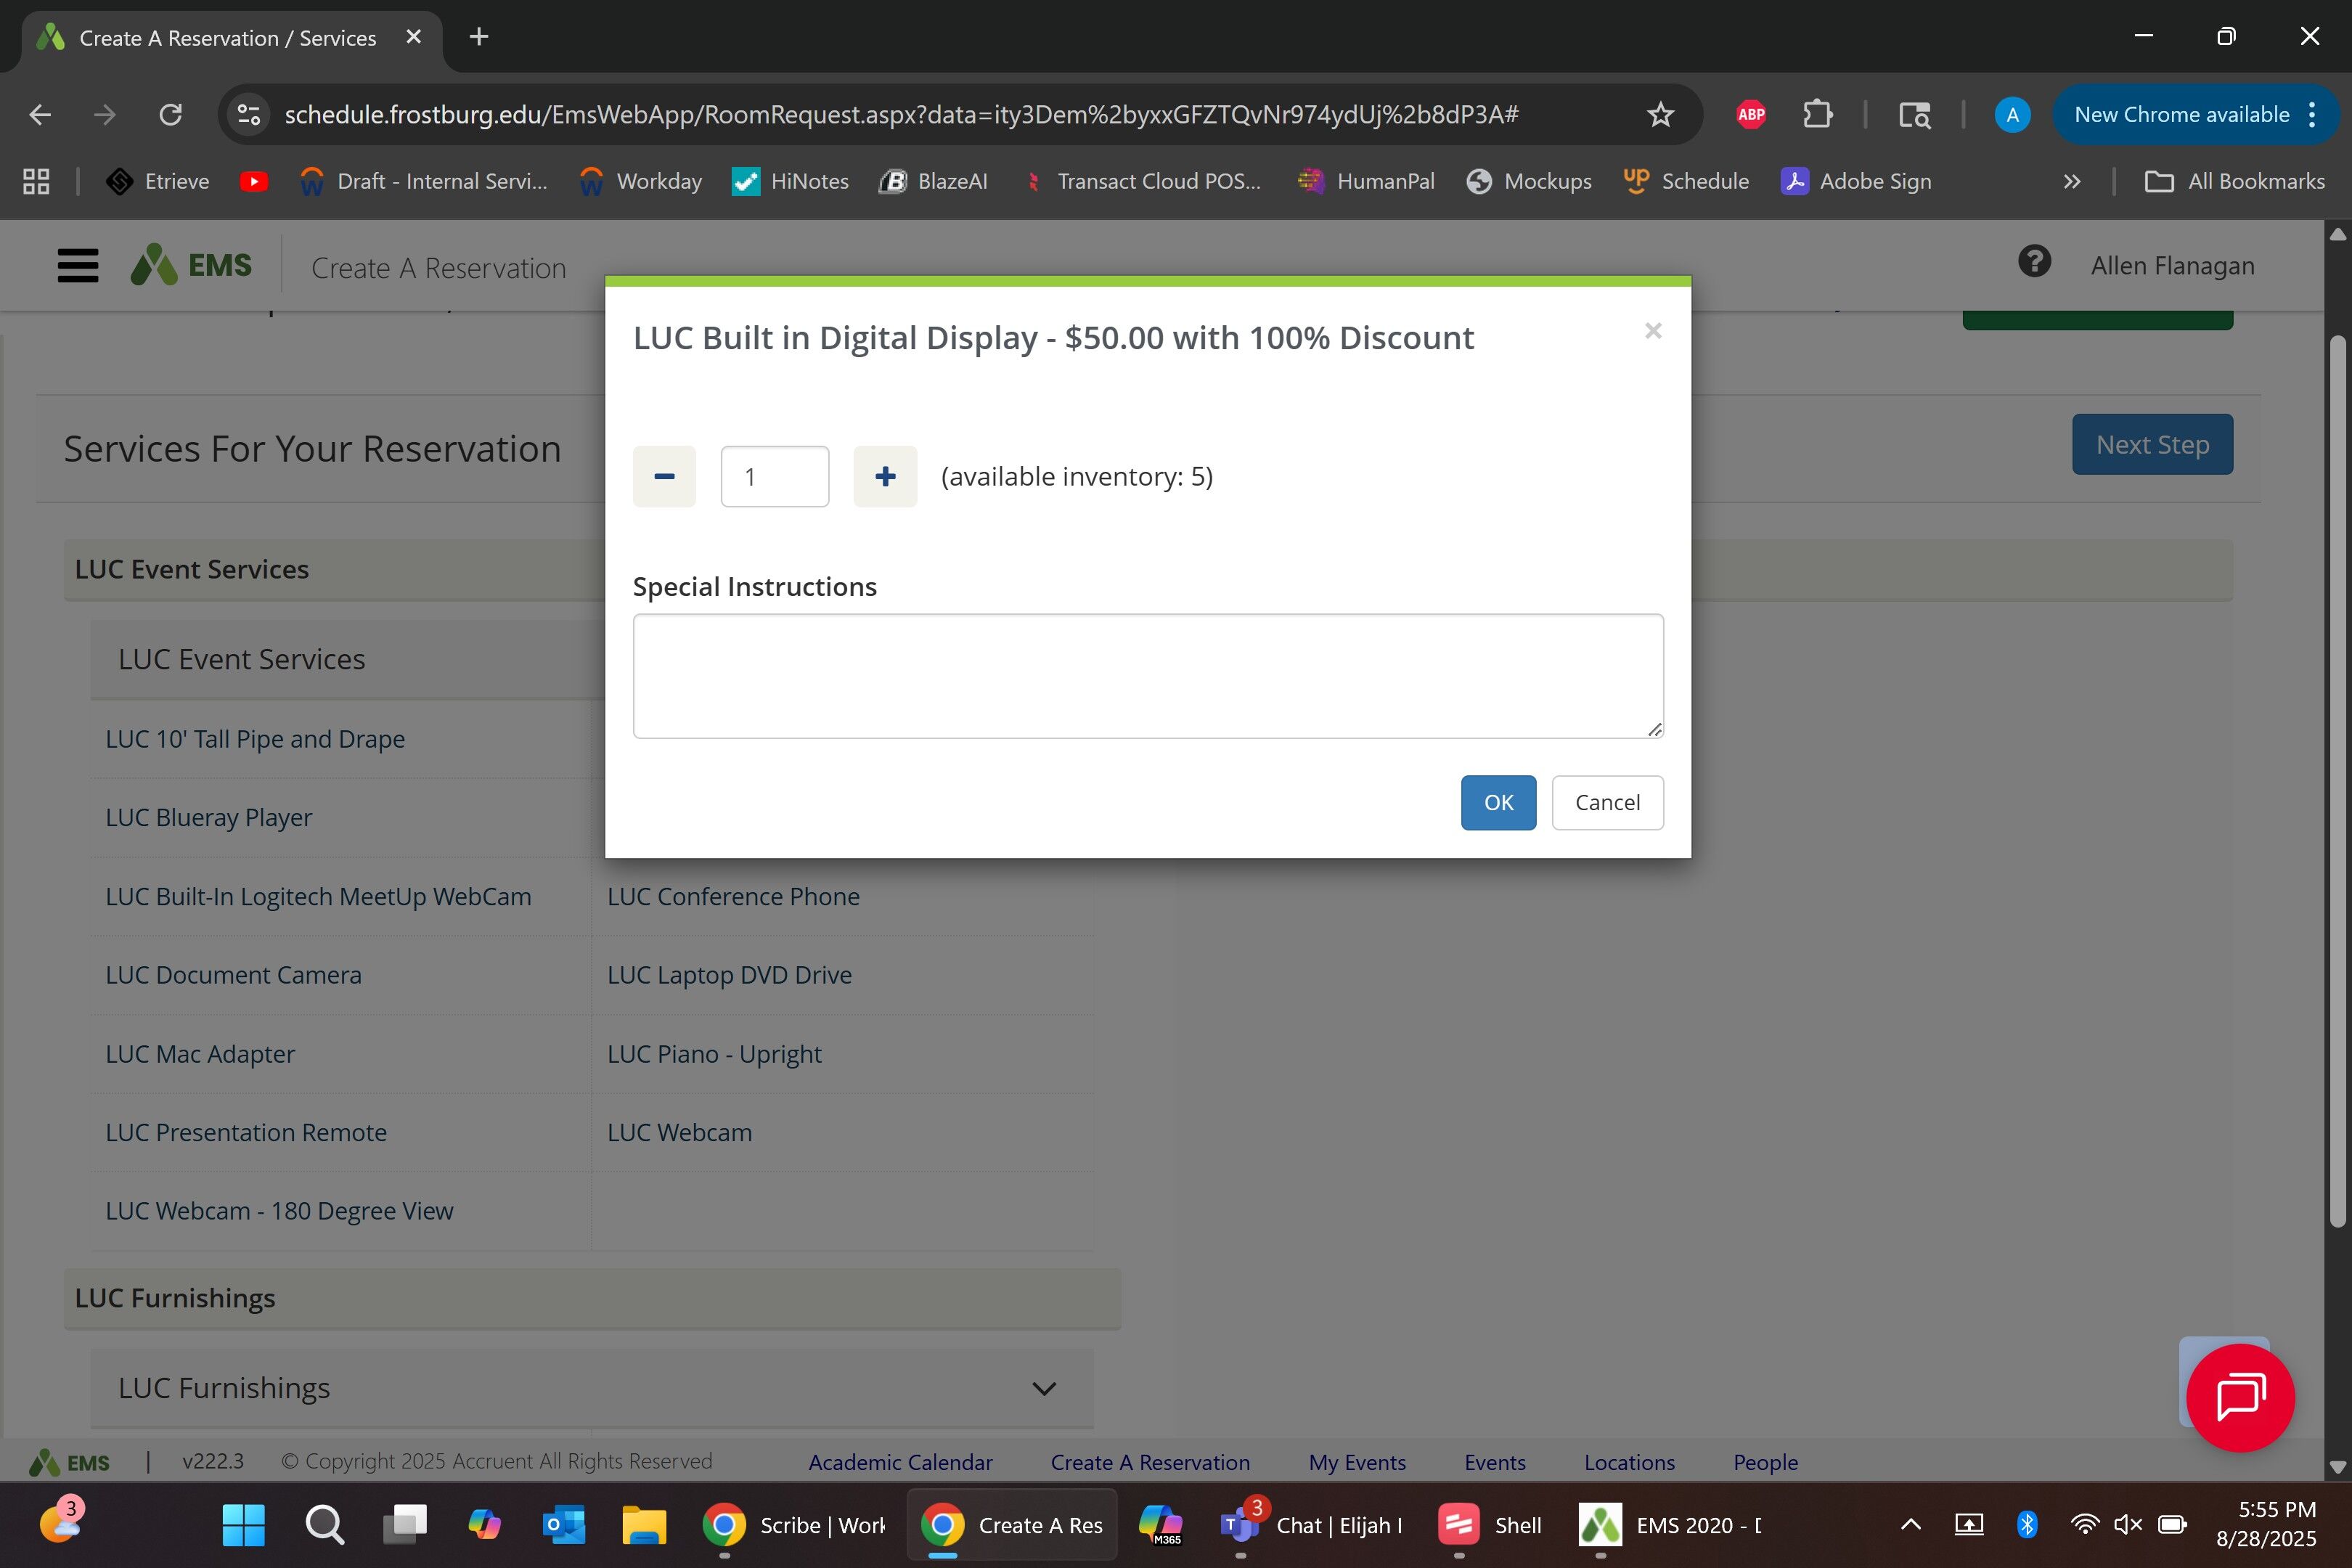The height and width of the screenshot is (1568, 2352).
Task: Open the EMS hamburger menu
Action: coord(78,266)
